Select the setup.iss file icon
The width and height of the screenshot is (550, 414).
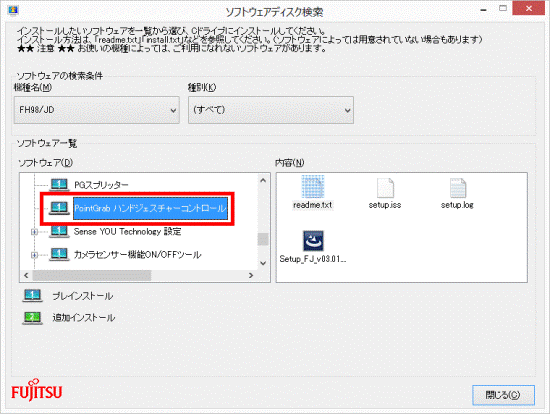click(x=385, y=188)
